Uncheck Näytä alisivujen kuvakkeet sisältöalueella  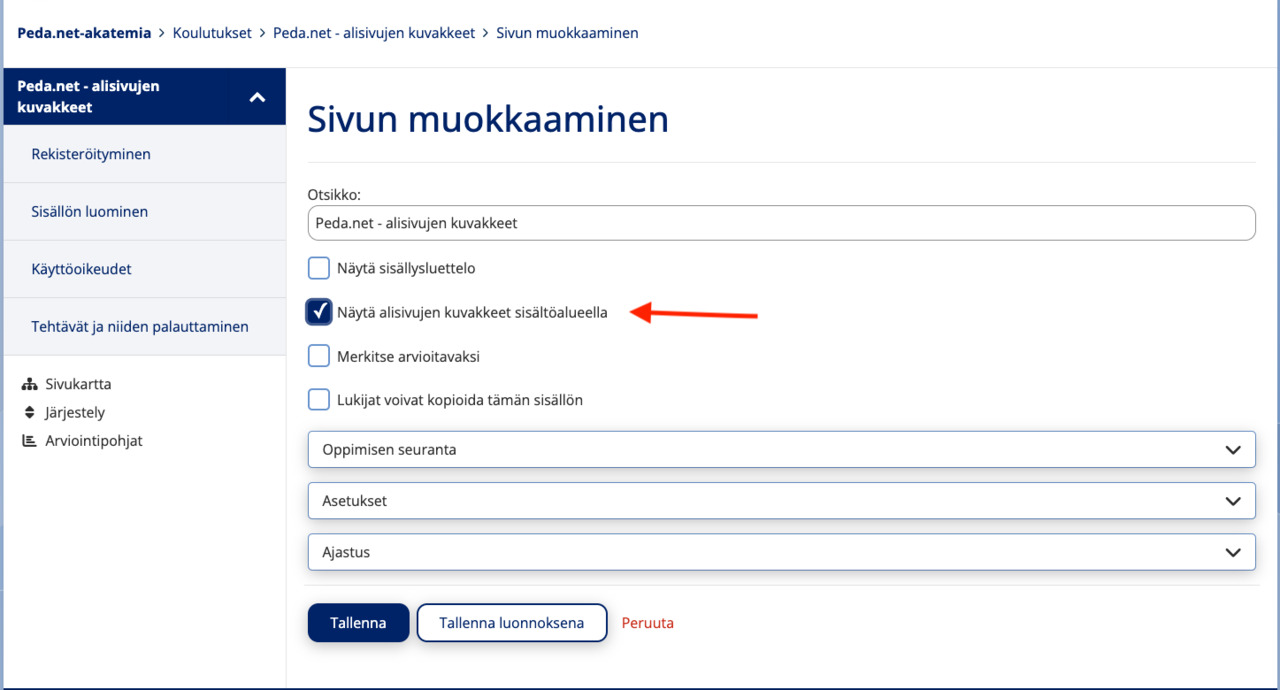click(319, 312)
